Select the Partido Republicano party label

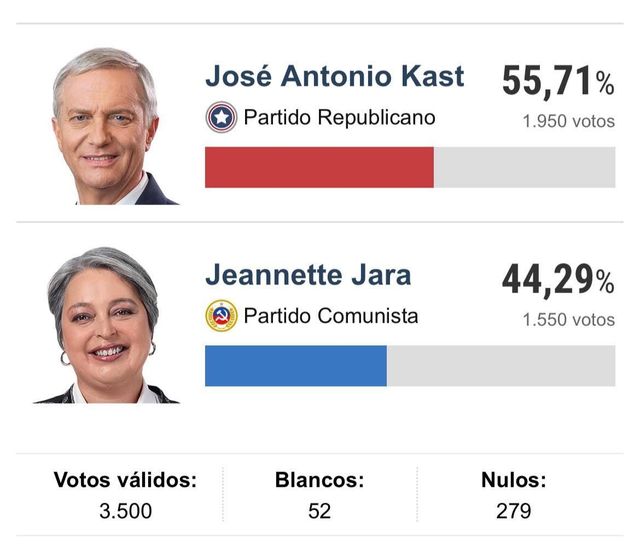click(340, 117)
